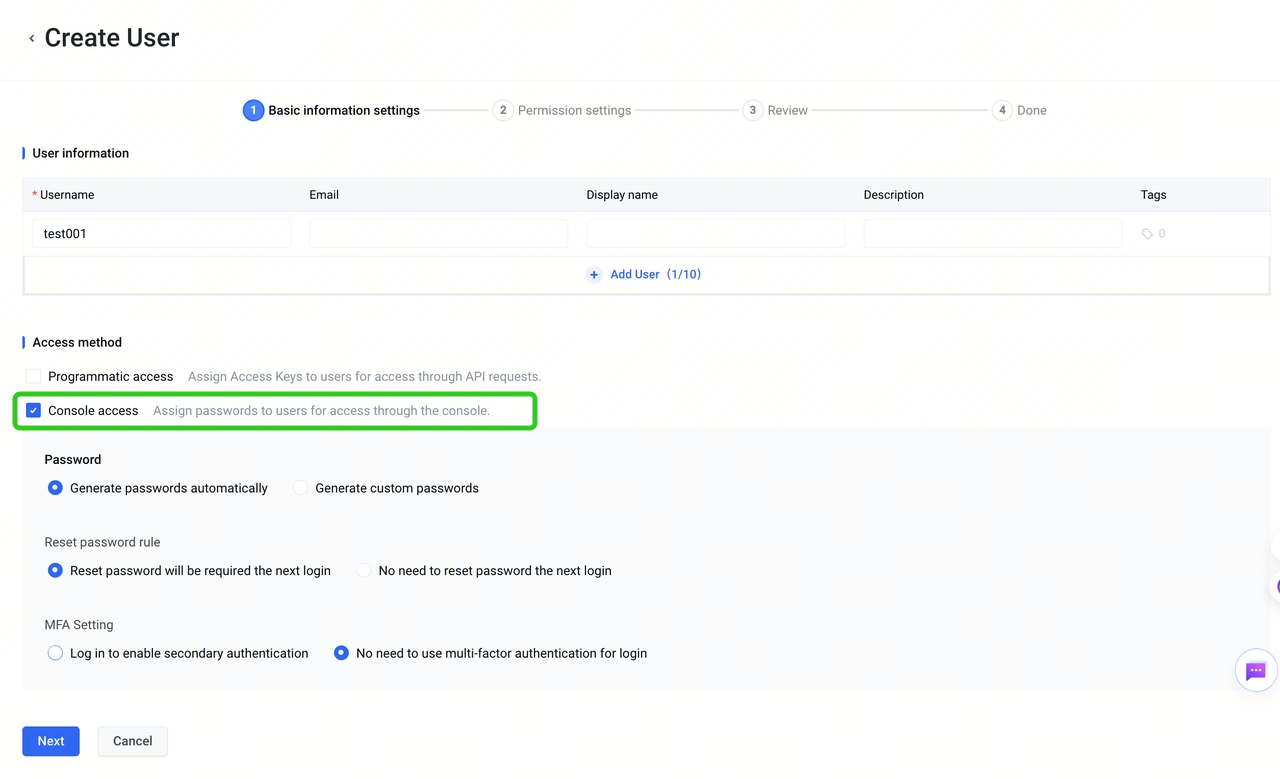Open the purple chat support bubble
Screen dimensions: 1280x779
click(1256, 671)
